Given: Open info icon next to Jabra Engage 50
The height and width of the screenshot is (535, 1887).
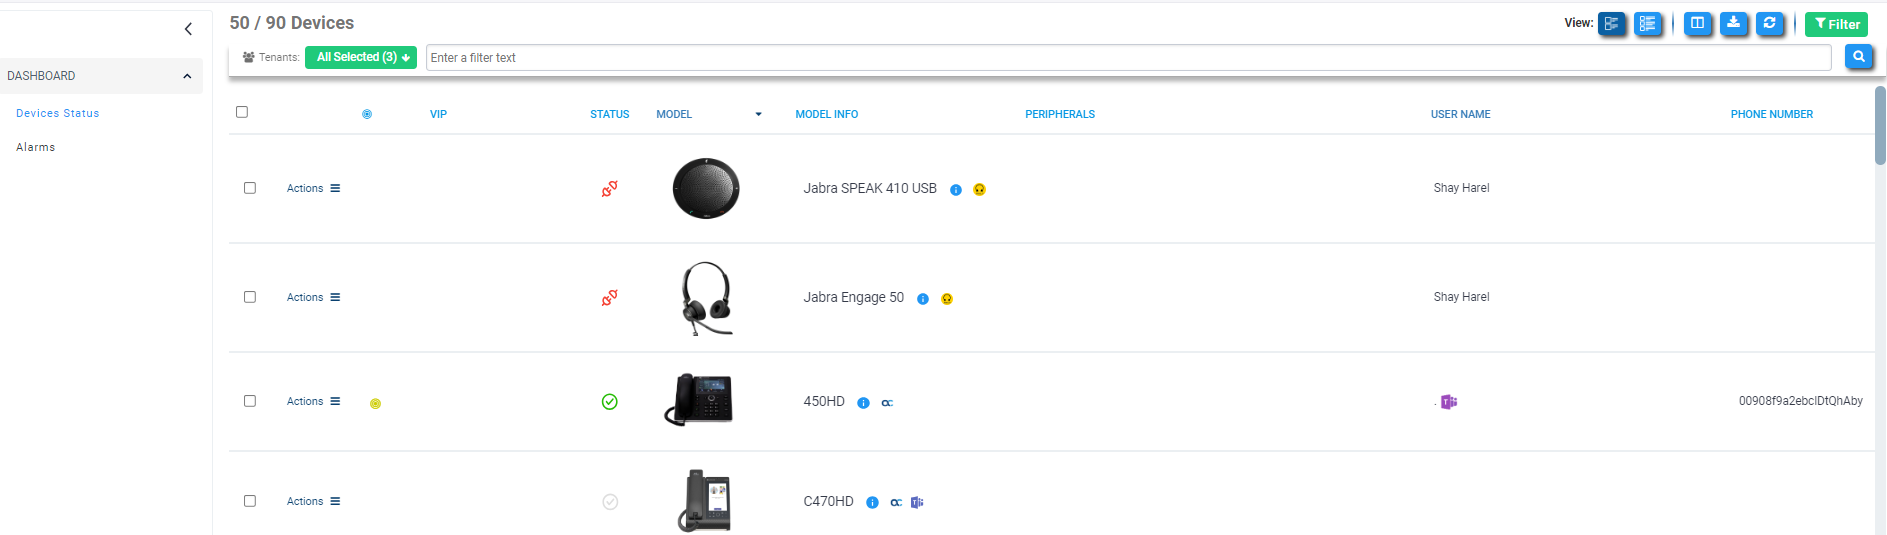Looking at the screenshot, I should [923, 299].
